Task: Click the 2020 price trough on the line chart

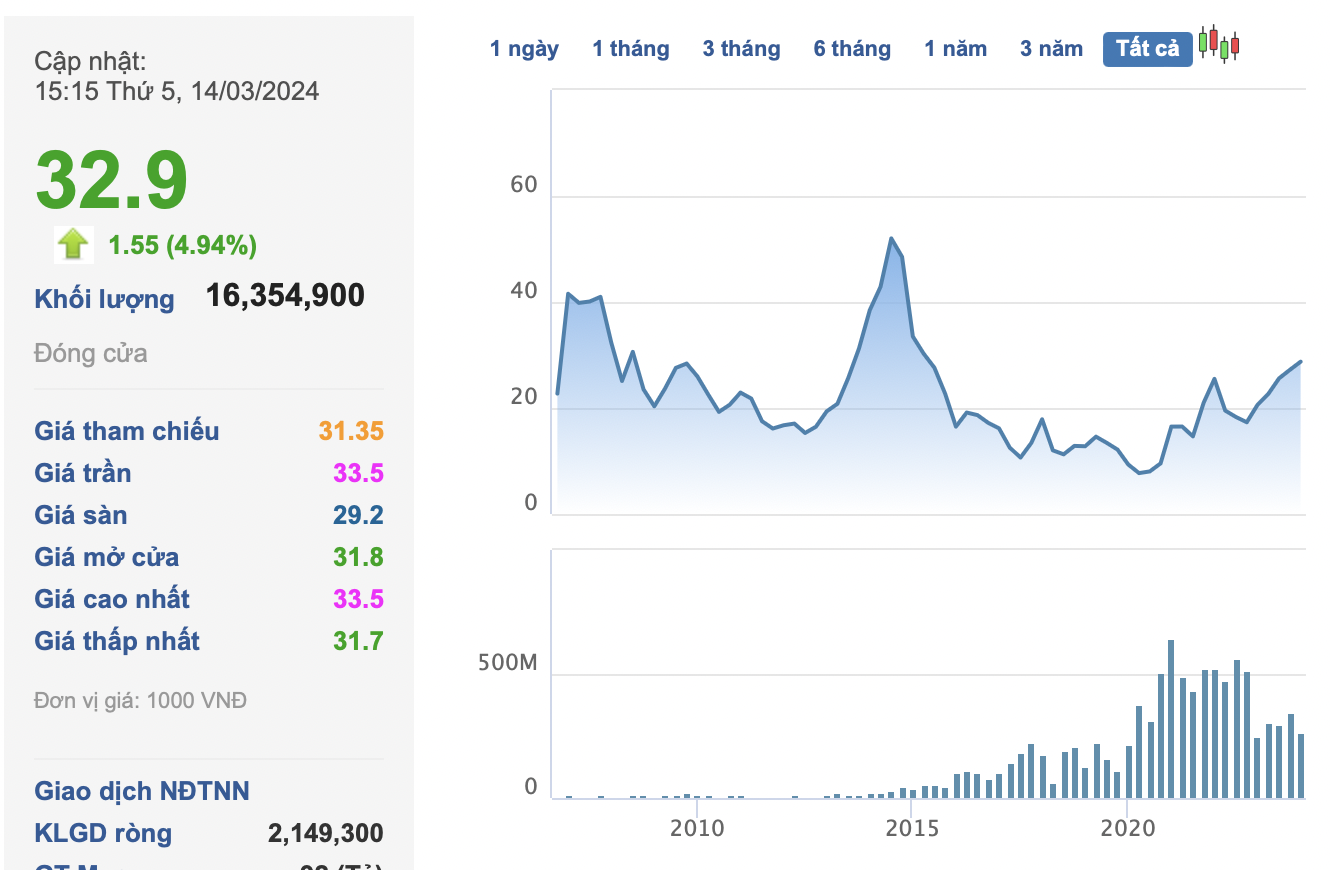Action: [1139, 472]
